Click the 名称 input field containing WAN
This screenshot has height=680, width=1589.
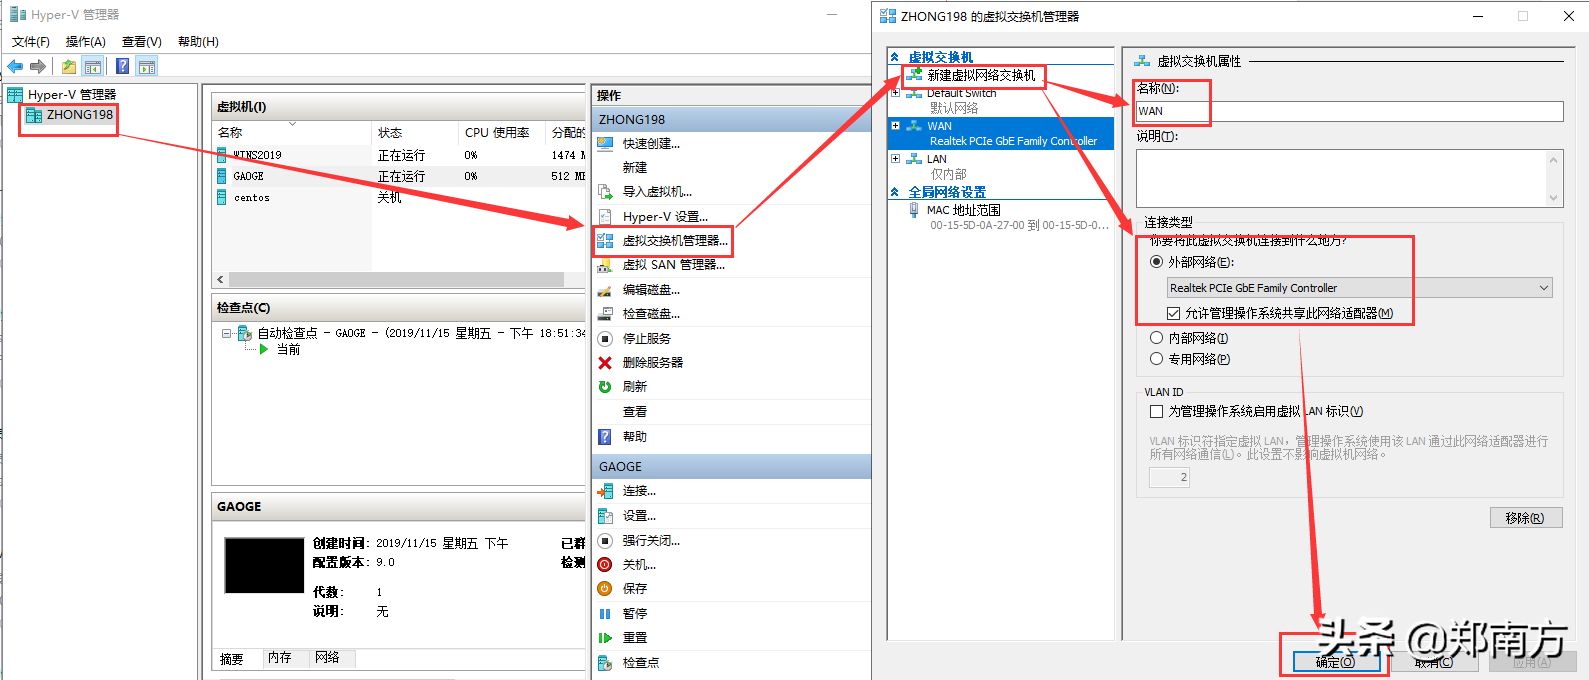coord(1349,111)
